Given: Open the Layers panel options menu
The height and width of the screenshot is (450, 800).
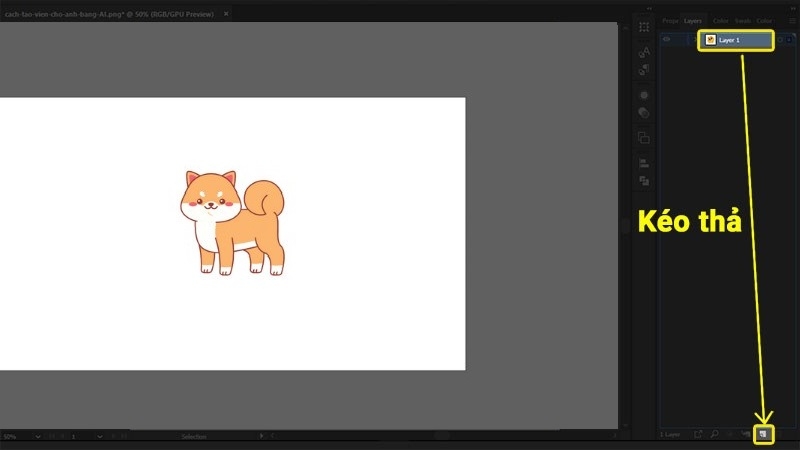Looking at the screenshot, I should (790, 20).
